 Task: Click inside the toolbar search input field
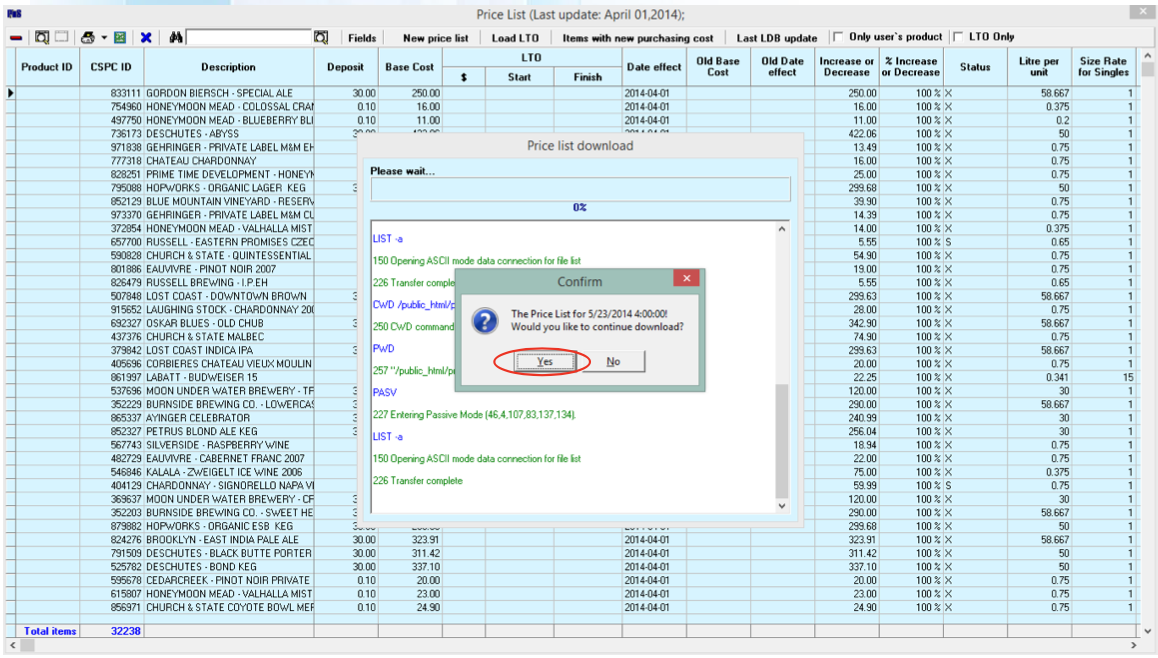[250, 37]
